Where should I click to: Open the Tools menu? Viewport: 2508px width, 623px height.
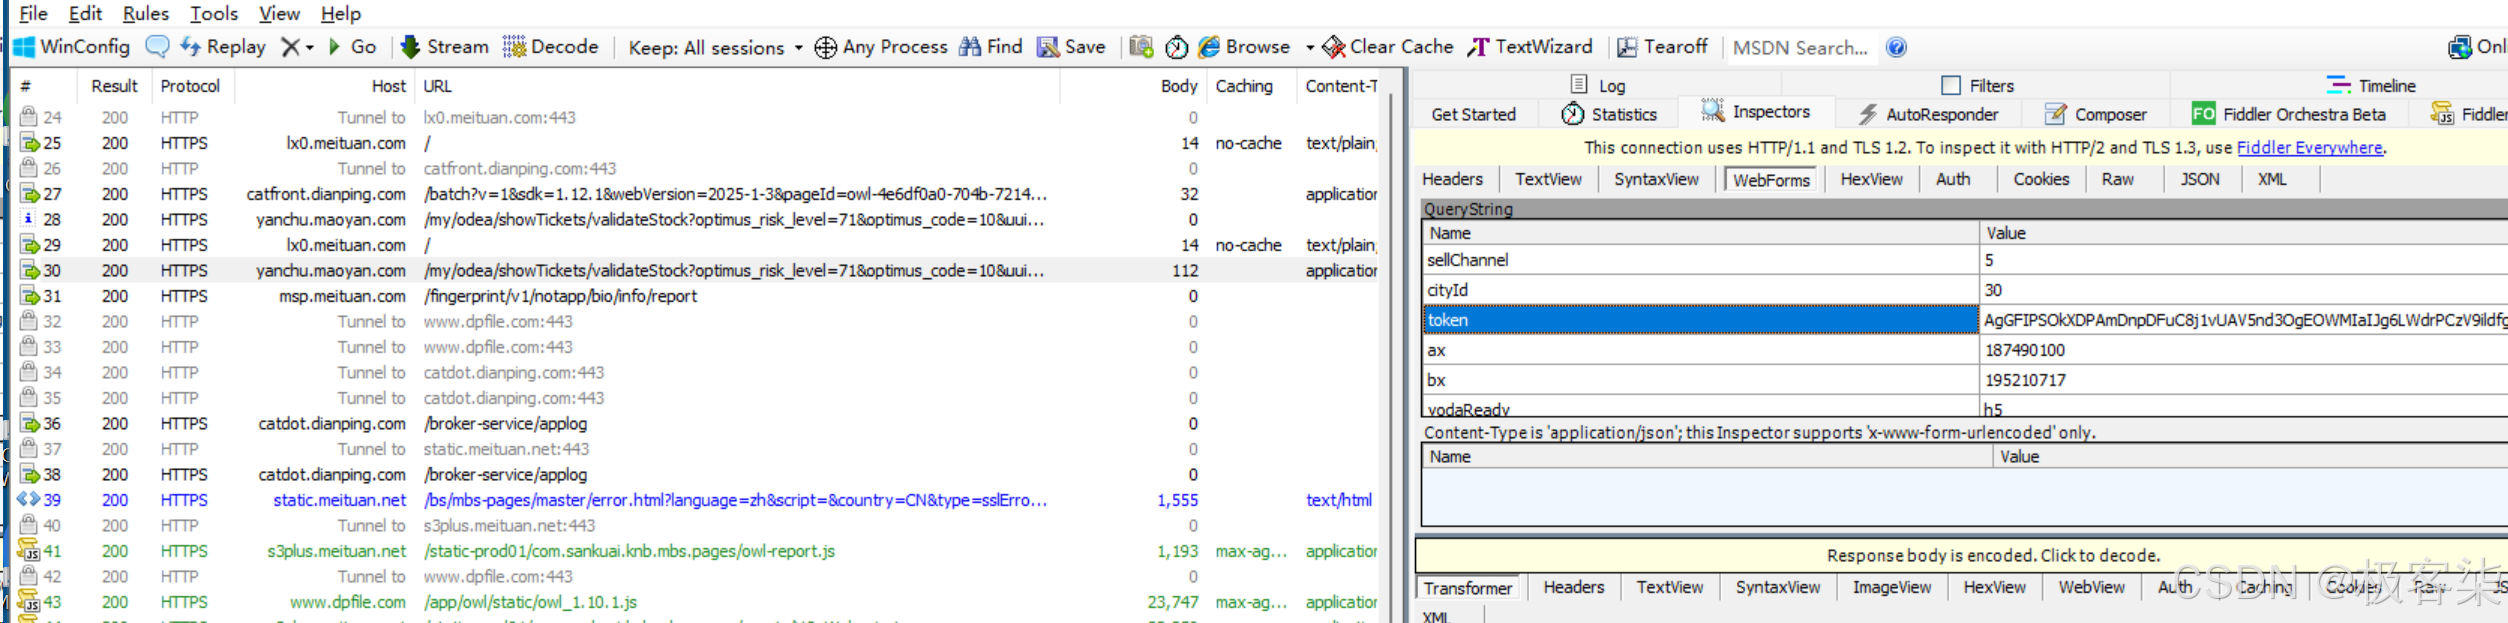tap(214, 13)
